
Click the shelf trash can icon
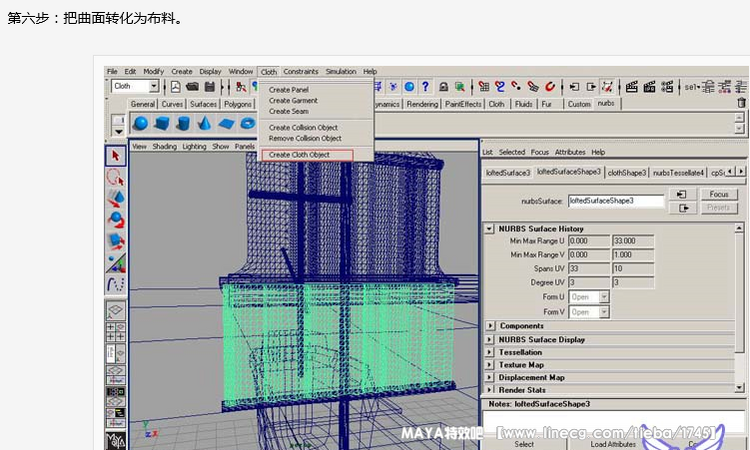coord(741,103)
